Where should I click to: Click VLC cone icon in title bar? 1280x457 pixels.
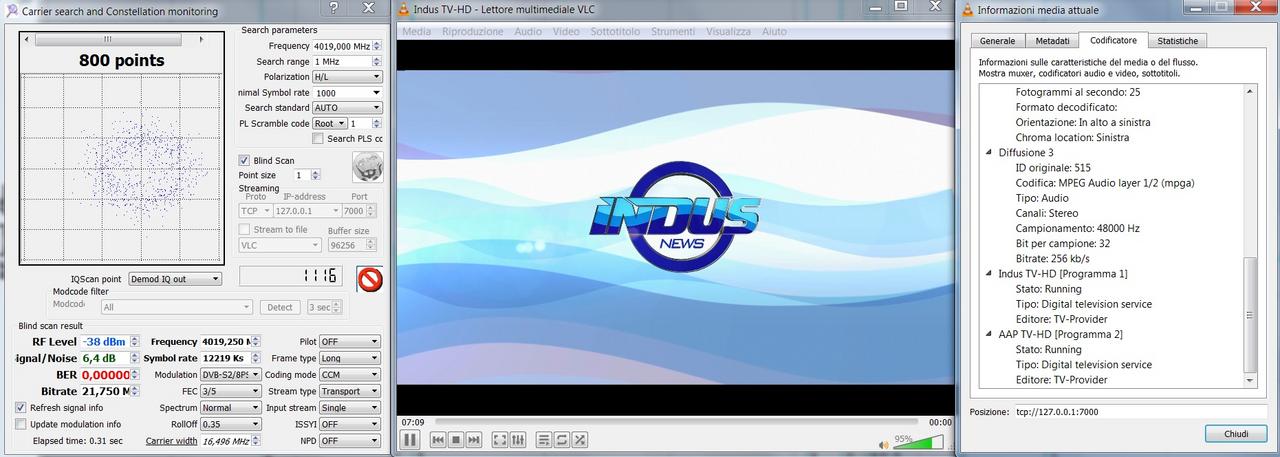403,10
